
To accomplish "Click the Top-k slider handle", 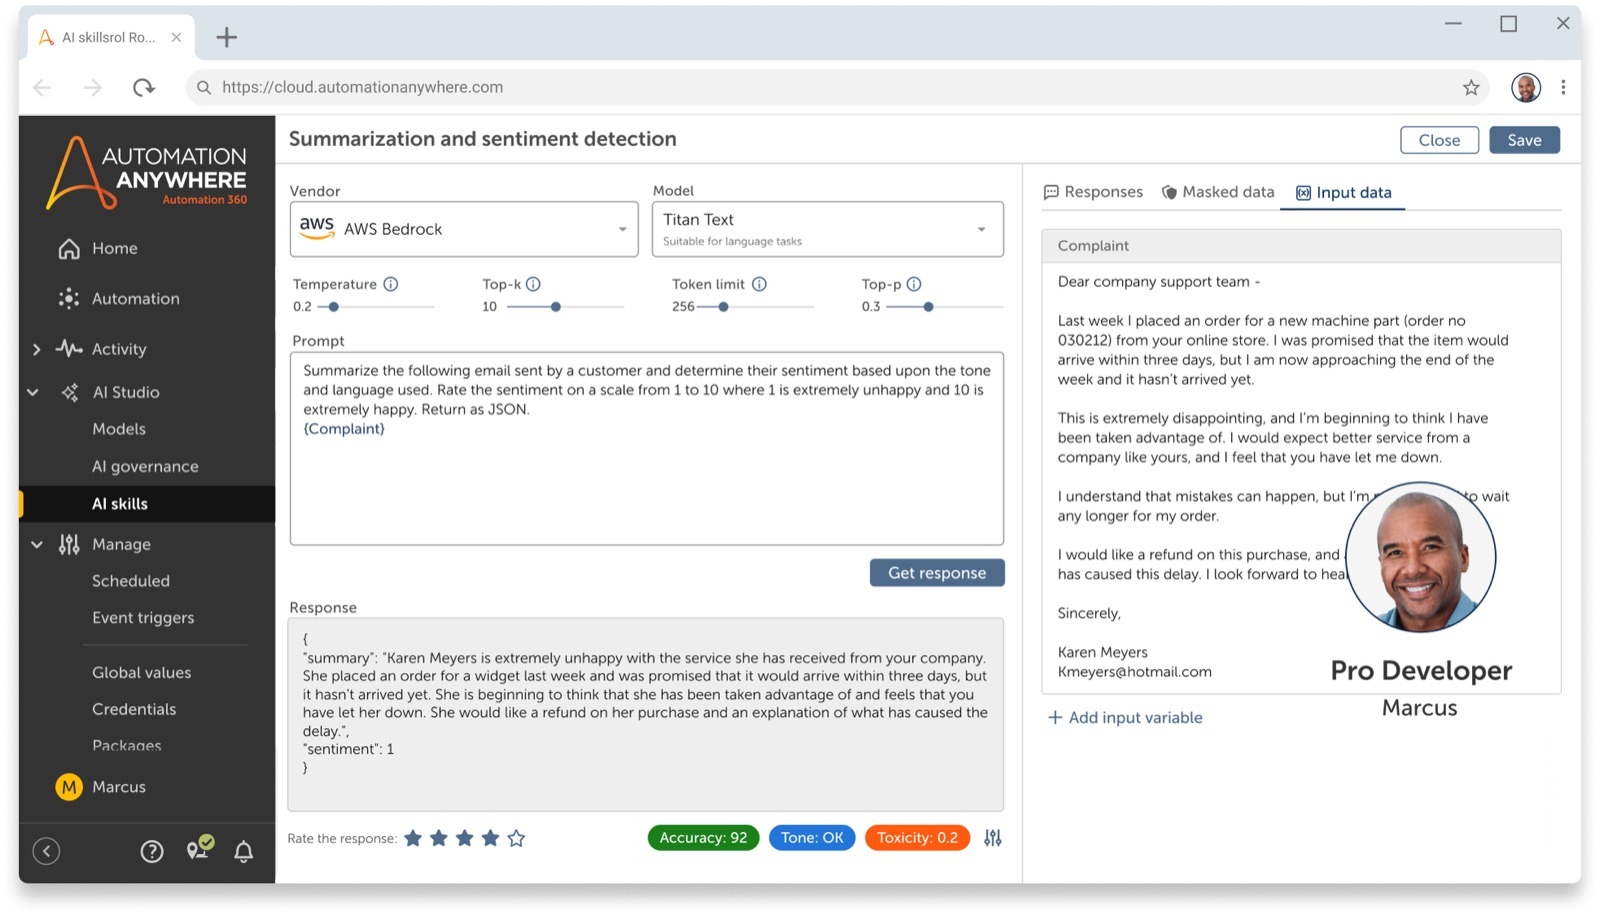I will [556, 307].
